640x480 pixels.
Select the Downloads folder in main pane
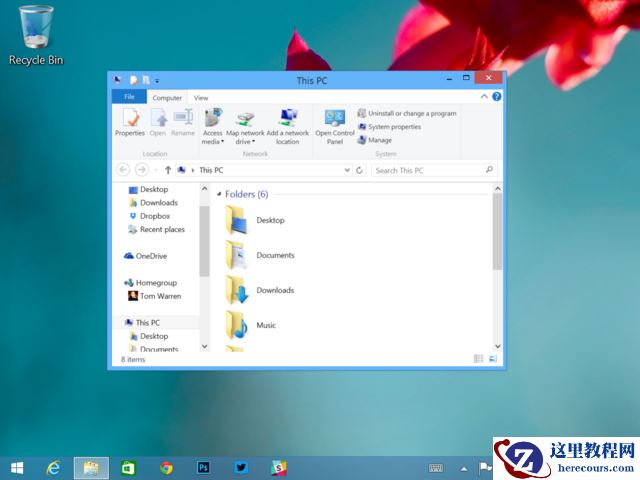[x=260, y=290]
